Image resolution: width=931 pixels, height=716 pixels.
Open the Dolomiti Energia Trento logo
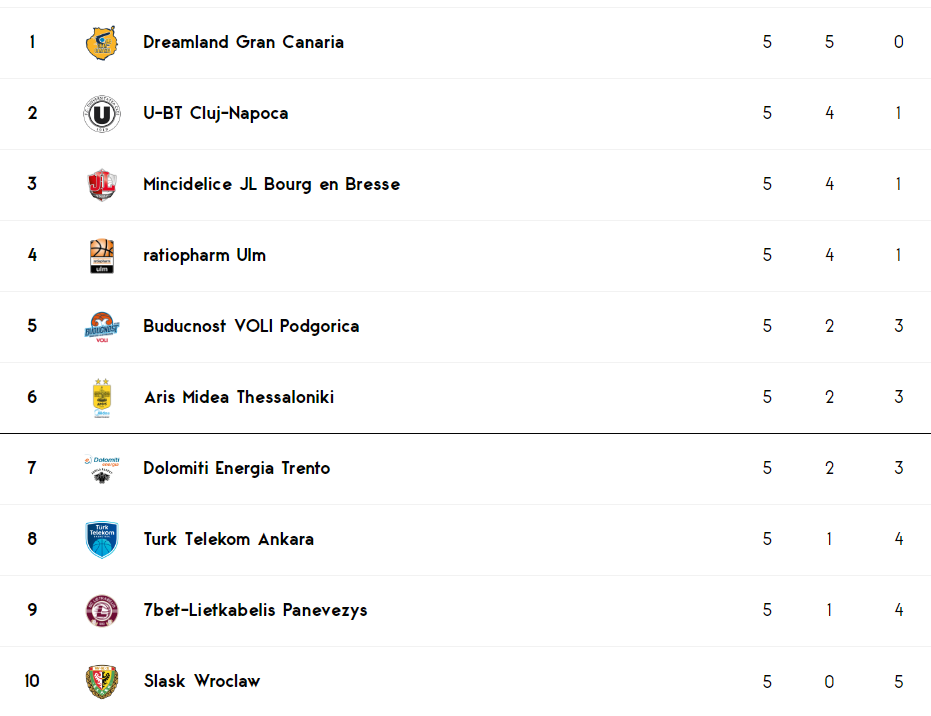pos(102,469)
